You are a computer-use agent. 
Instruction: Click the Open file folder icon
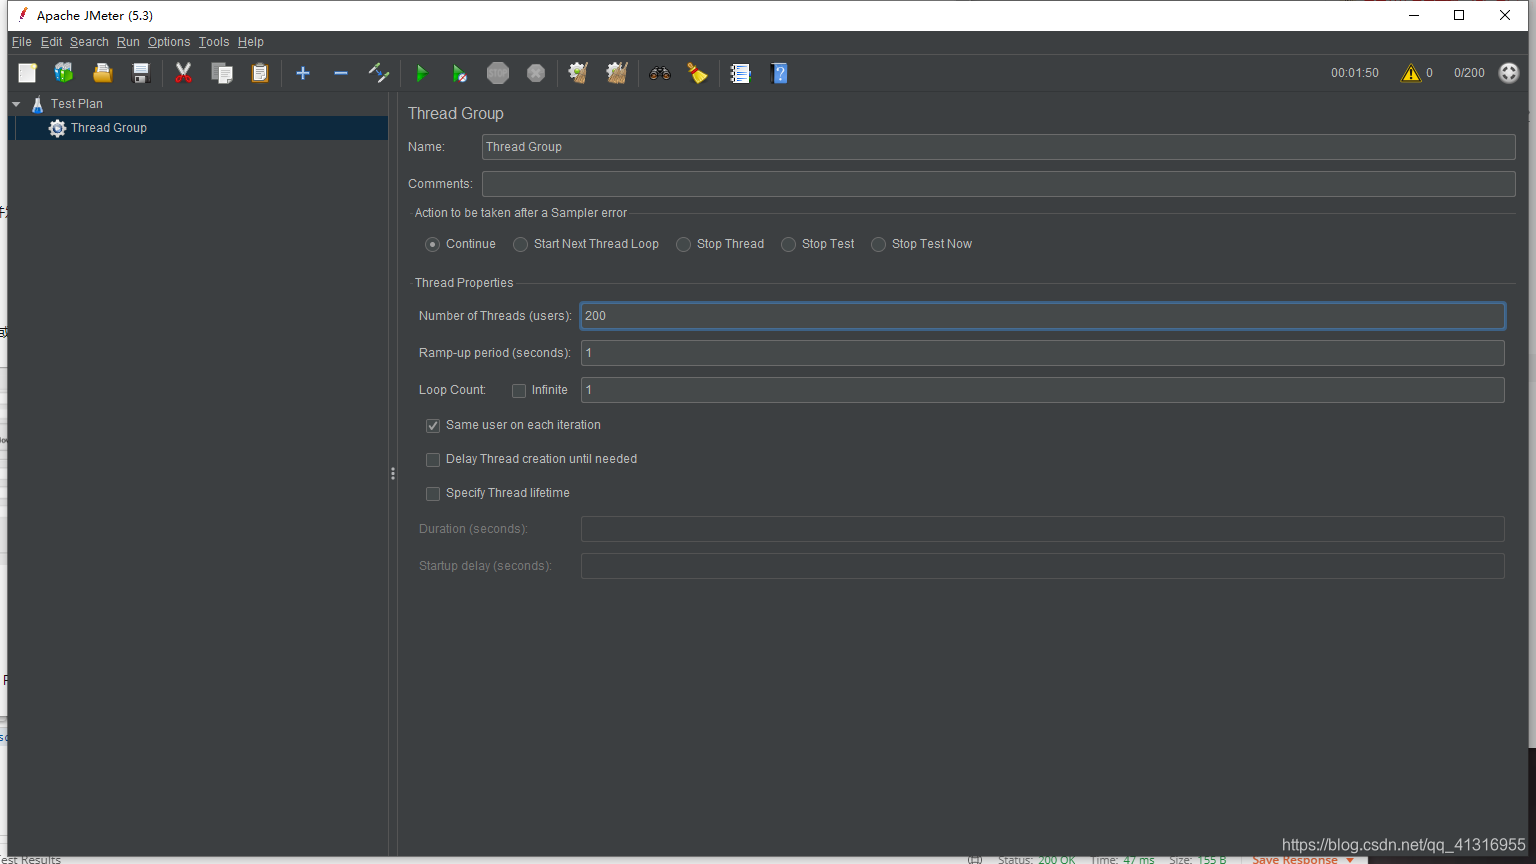[102, 73]
